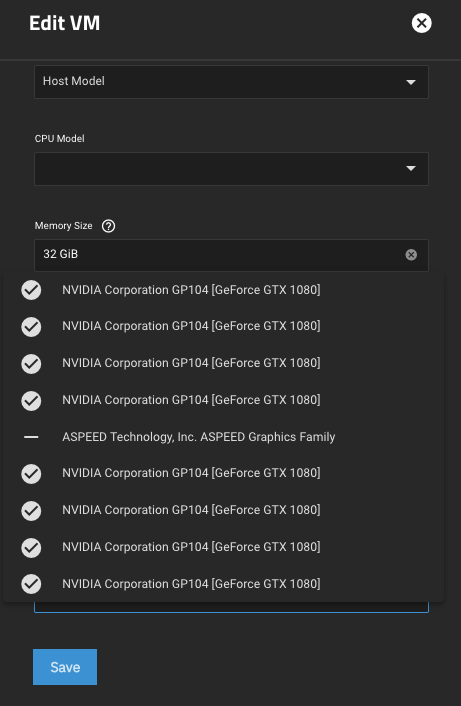Close the Edit VM panel
Image resolution: width=461 pixels, height=706 pixels.
(x=421, y=23)
